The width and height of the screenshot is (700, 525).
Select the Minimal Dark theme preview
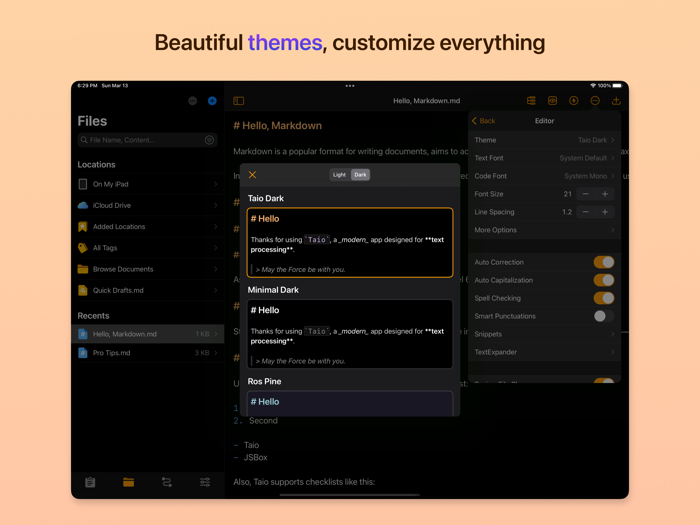coord(350,334)
